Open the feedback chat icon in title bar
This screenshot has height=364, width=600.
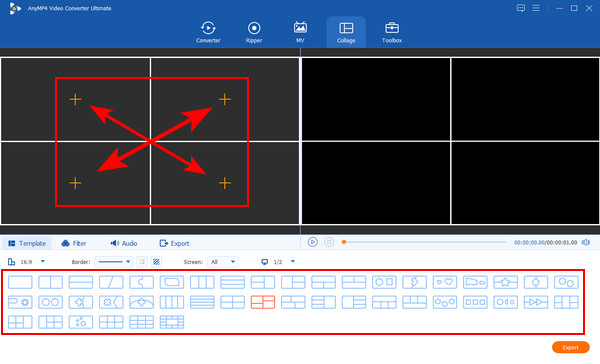pyautogui.click(x=520, y=8)
